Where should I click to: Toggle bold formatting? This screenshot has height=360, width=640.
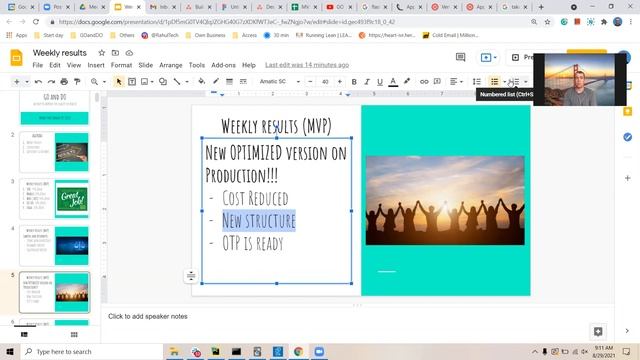pyautogui.click(x=354, y=82)
